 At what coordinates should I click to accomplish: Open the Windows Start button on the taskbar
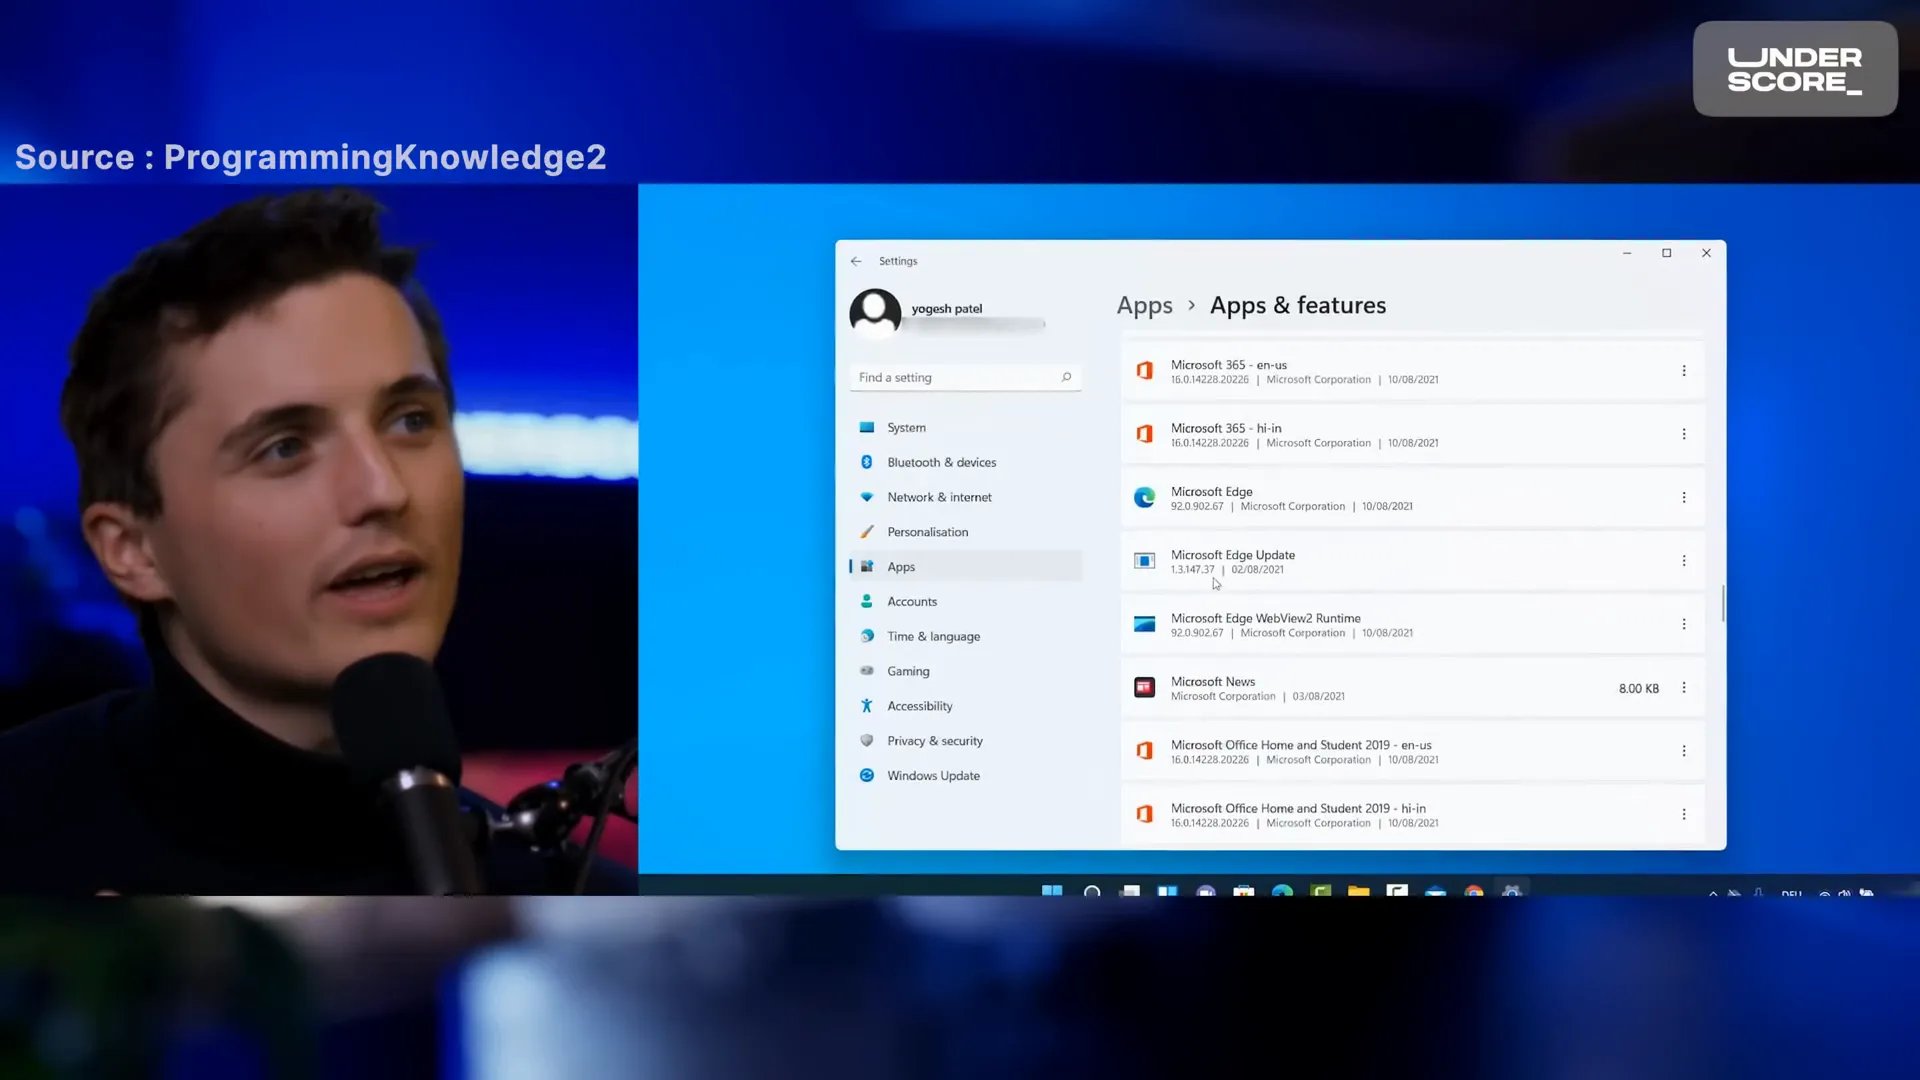1052,890
